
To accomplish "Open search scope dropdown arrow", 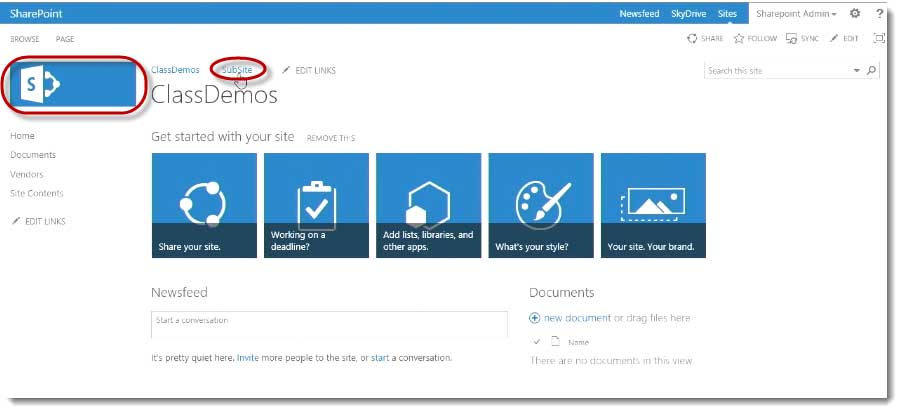I will point(857,71).
